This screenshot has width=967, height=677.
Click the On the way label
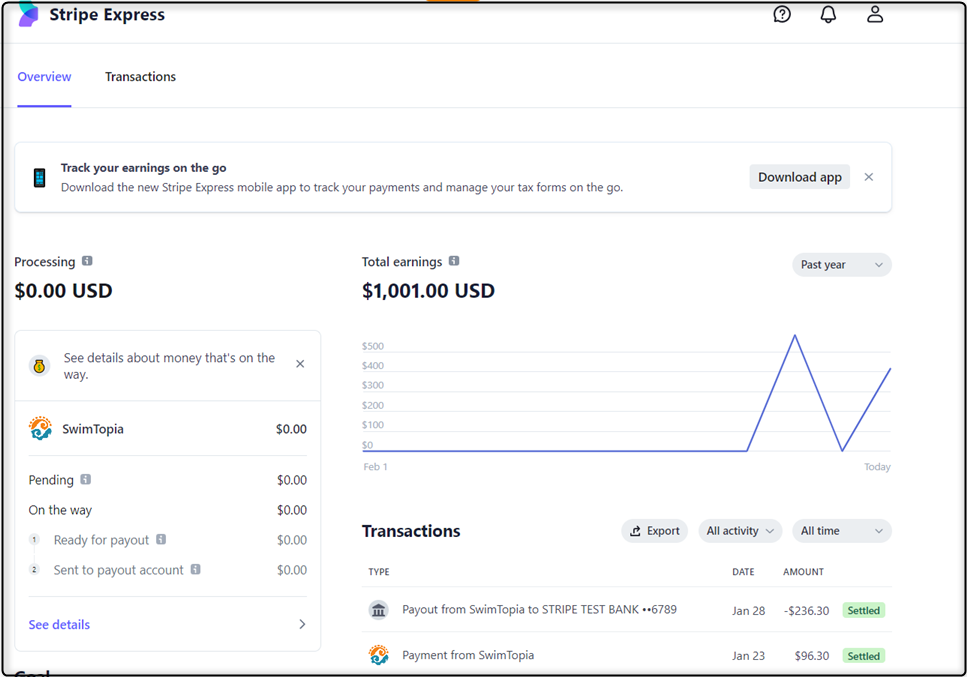(60, 510)
